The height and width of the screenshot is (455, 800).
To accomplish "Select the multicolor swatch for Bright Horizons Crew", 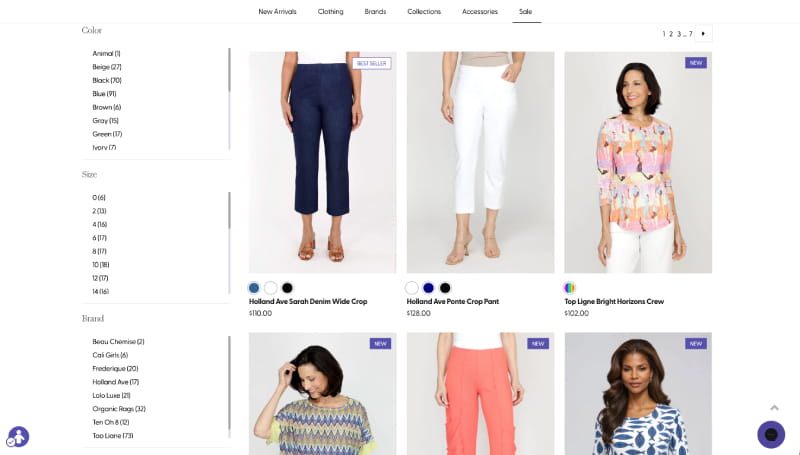I will 570,288.
